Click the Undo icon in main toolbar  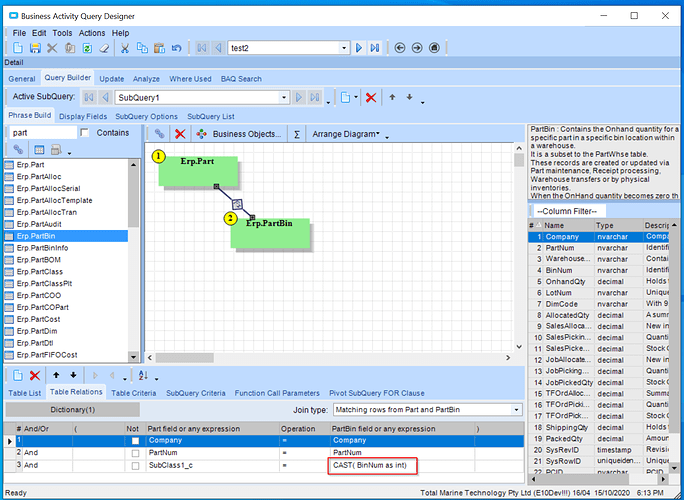point(176,48)
